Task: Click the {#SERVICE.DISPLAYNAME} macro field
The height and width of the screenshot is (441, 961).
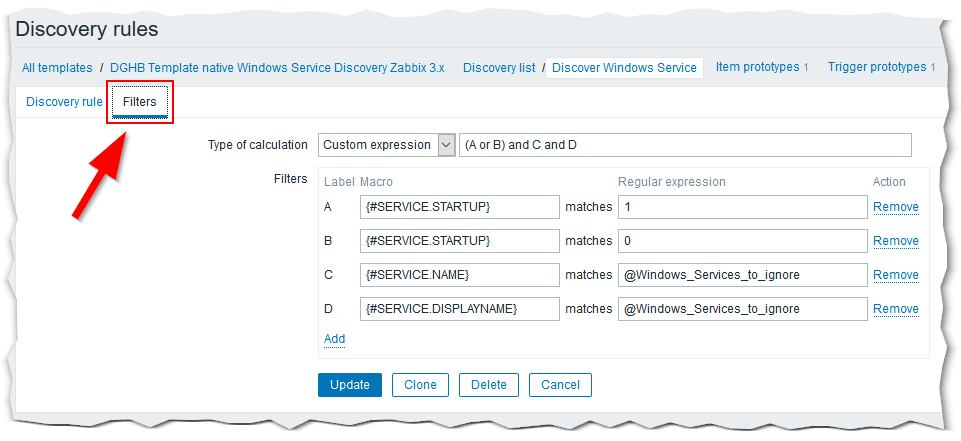Action: [459, 309]
